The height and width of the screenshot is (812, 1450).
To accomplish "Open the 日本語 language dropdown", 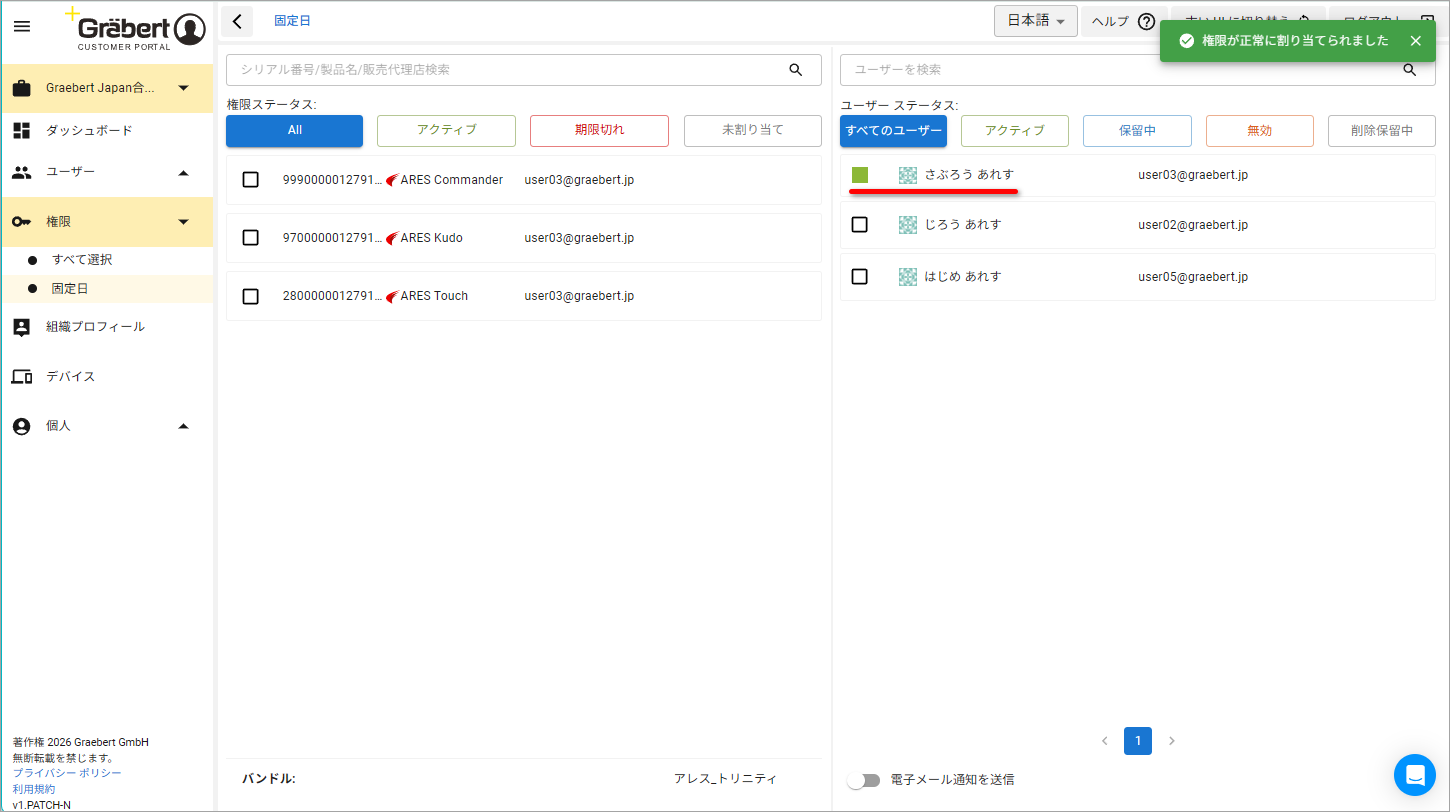I will [1035, 21].
